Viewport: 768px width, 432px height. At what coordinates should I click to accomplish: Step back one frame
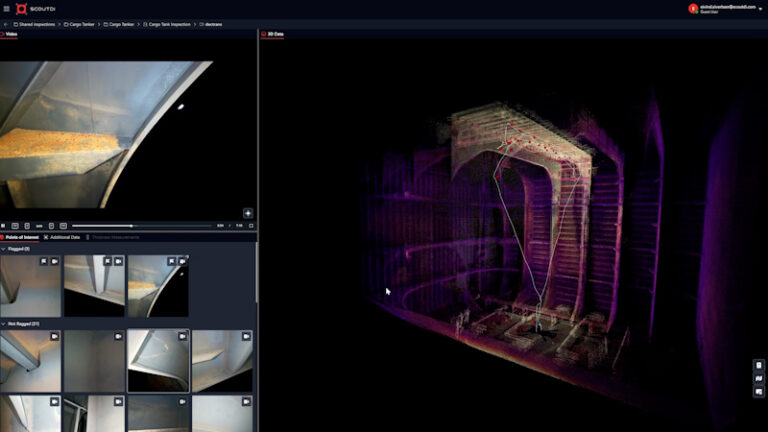point(27,226)
